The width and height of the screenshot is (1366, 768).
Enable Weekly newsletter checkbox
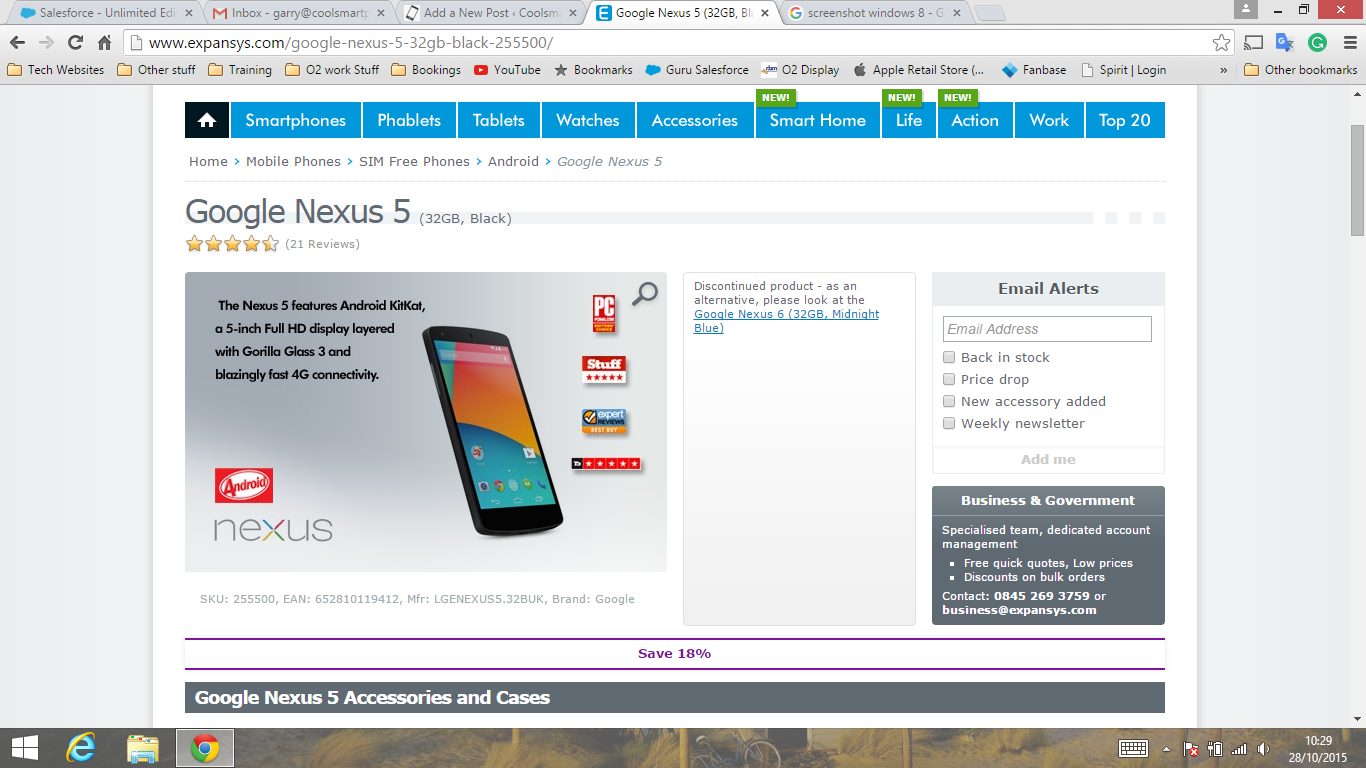point(949,423)
